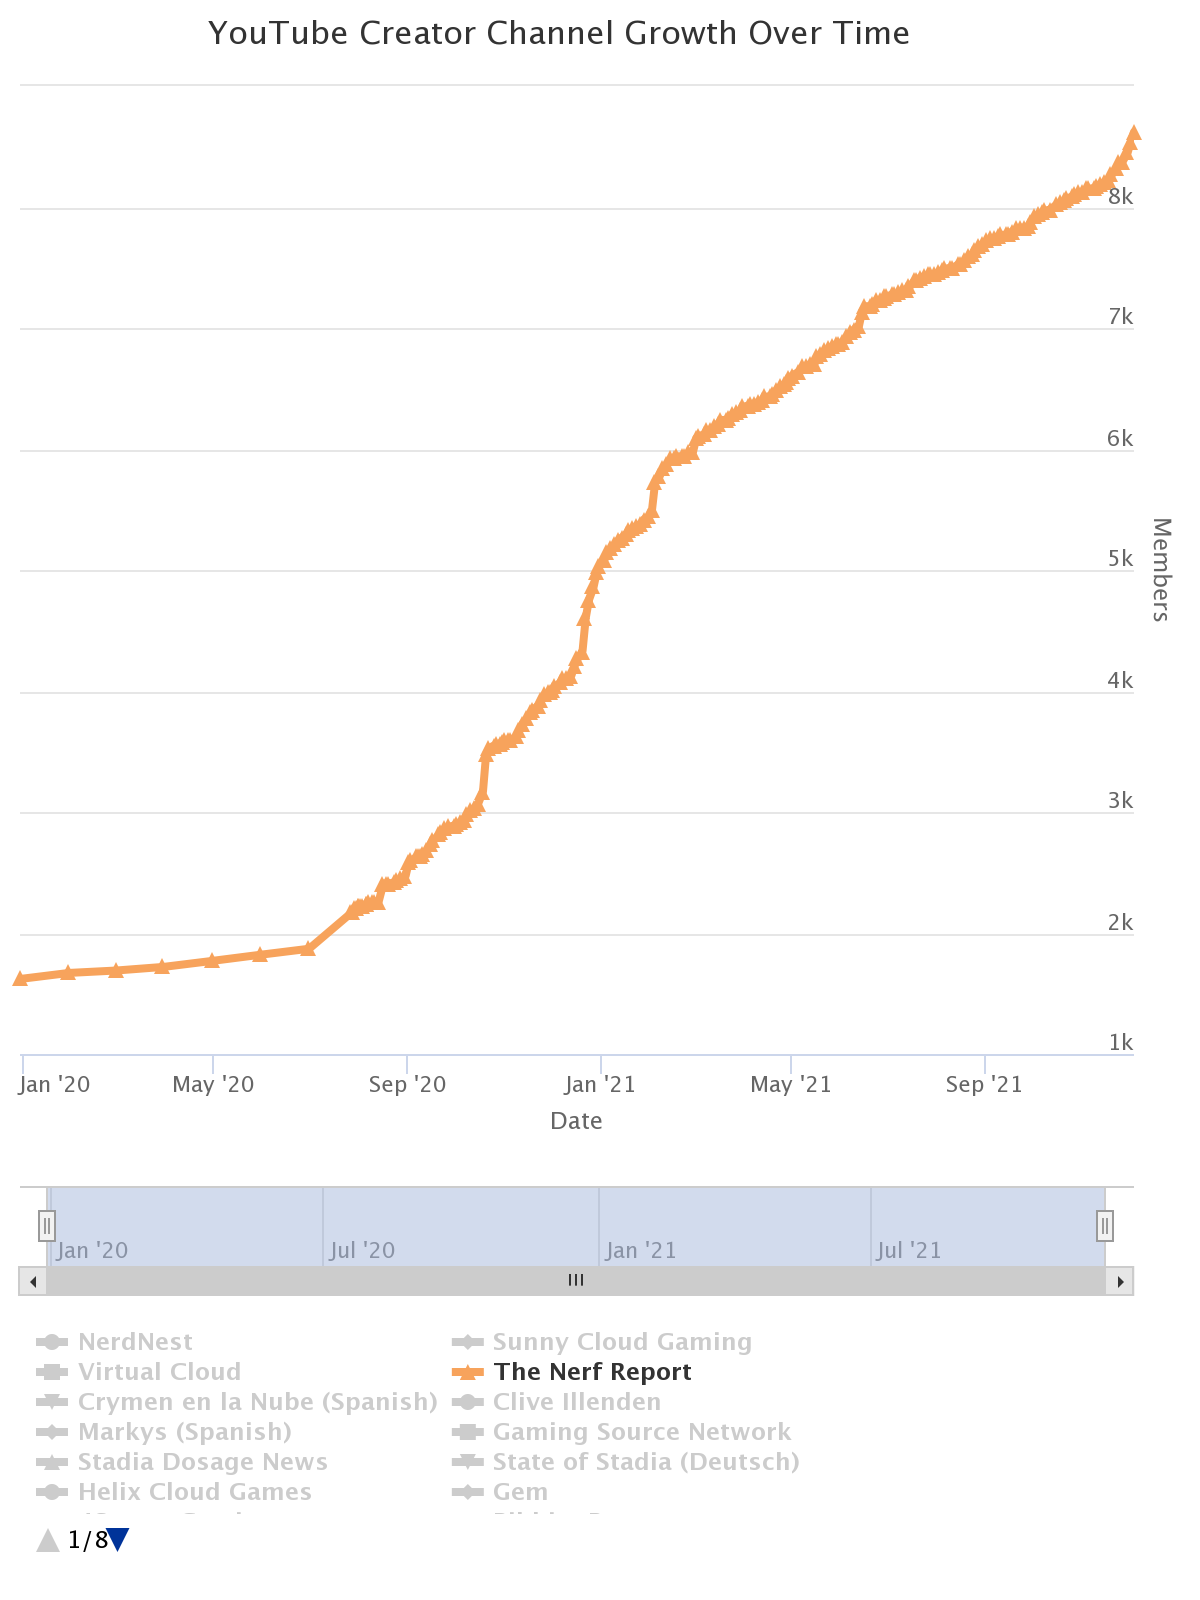Click the Clive Illenden circle marker icon

coord(467,1402)
